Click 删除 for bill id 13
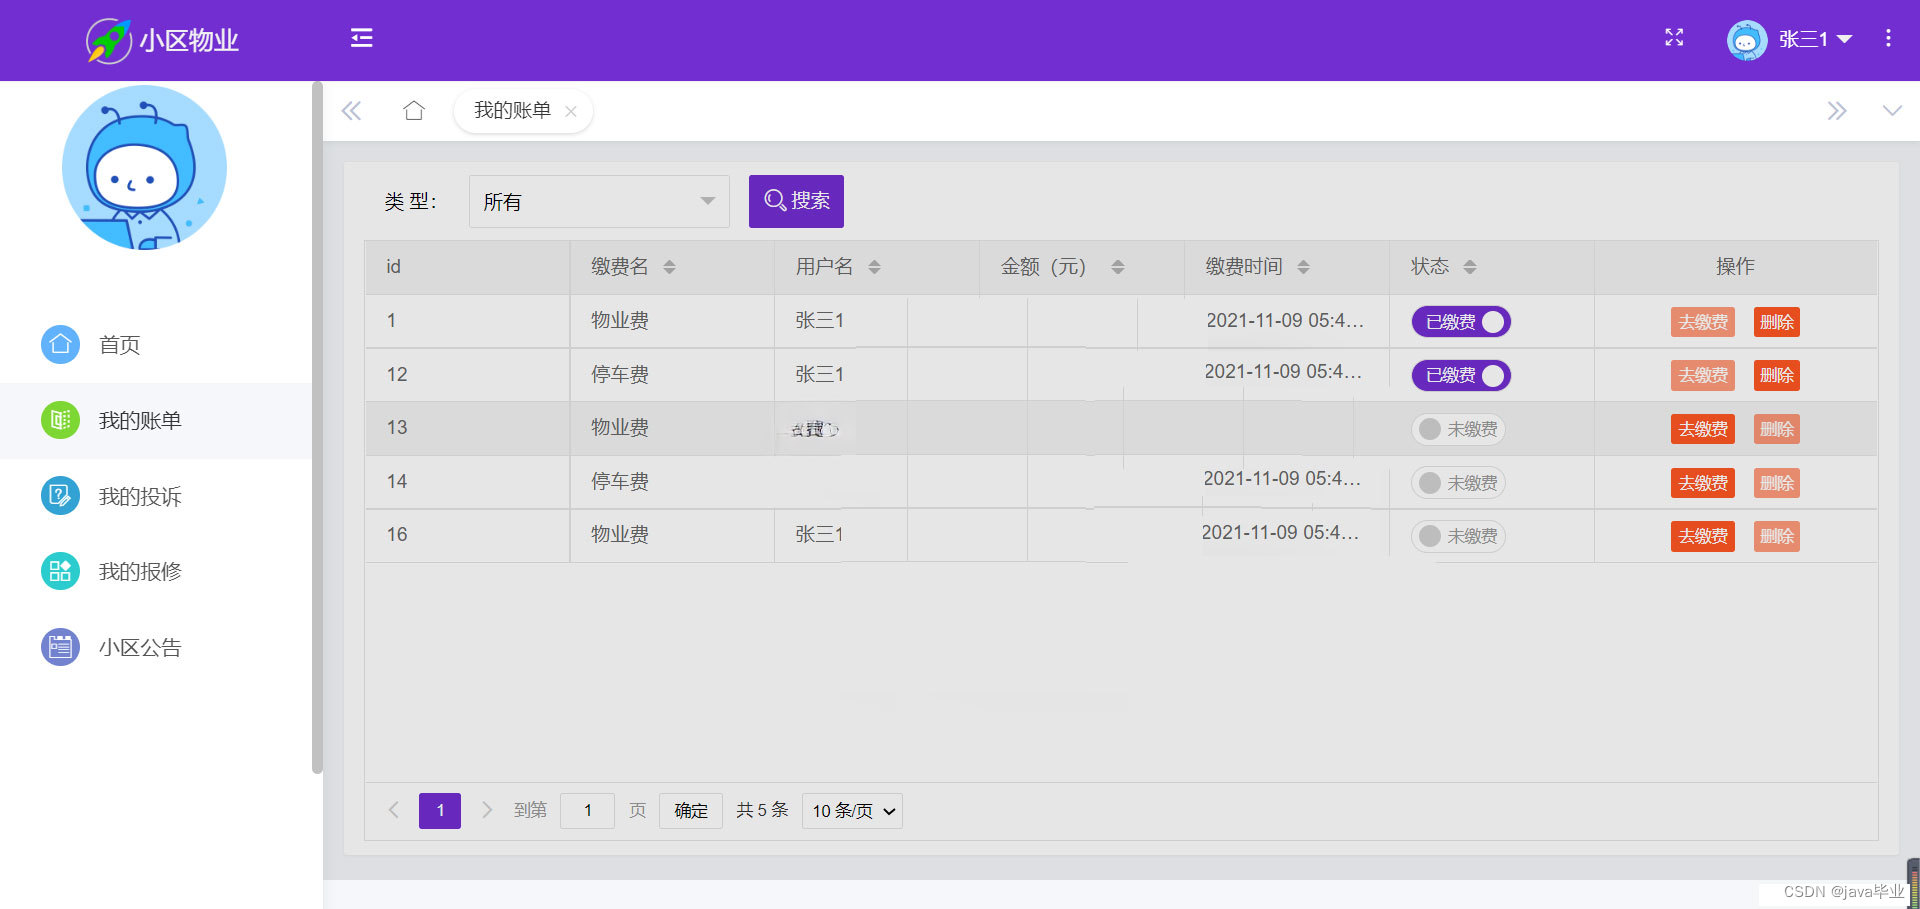The height and width of the screenshot is (909, 1920). click(x=1777, y=429)
